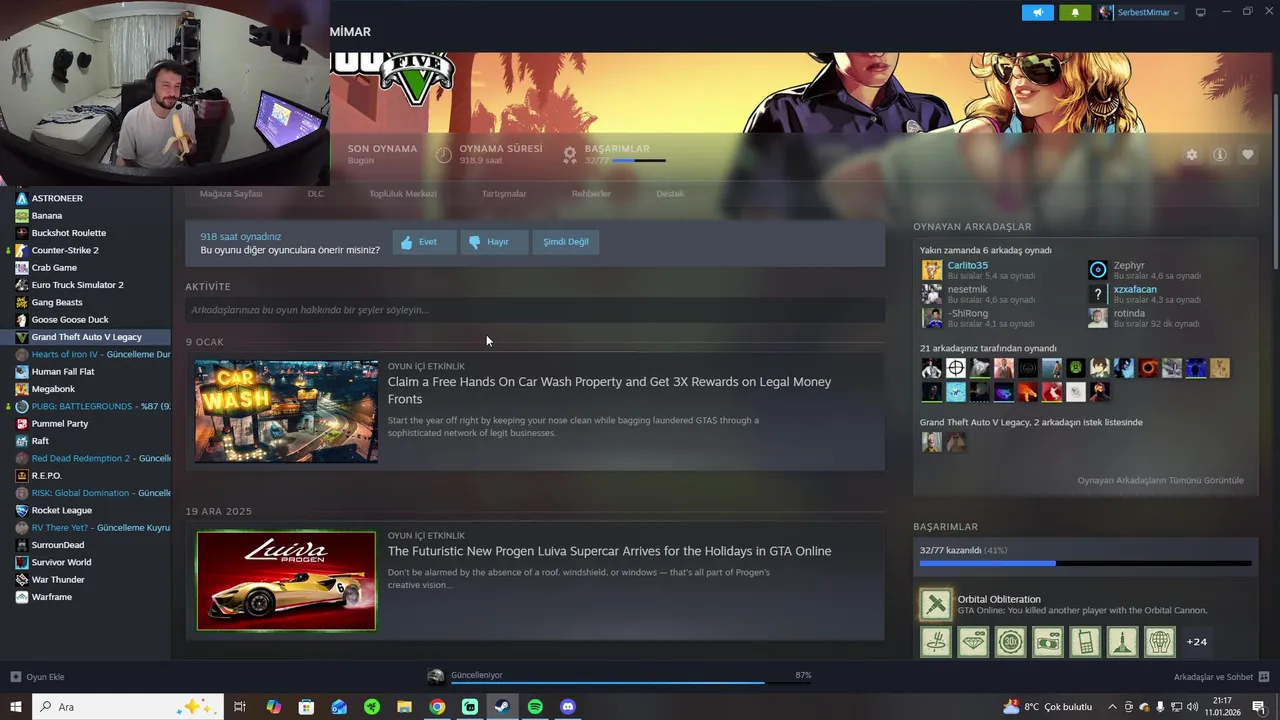1280x720 pixels.
Task: Open friend Carlito35 profile
Action: 967,266
